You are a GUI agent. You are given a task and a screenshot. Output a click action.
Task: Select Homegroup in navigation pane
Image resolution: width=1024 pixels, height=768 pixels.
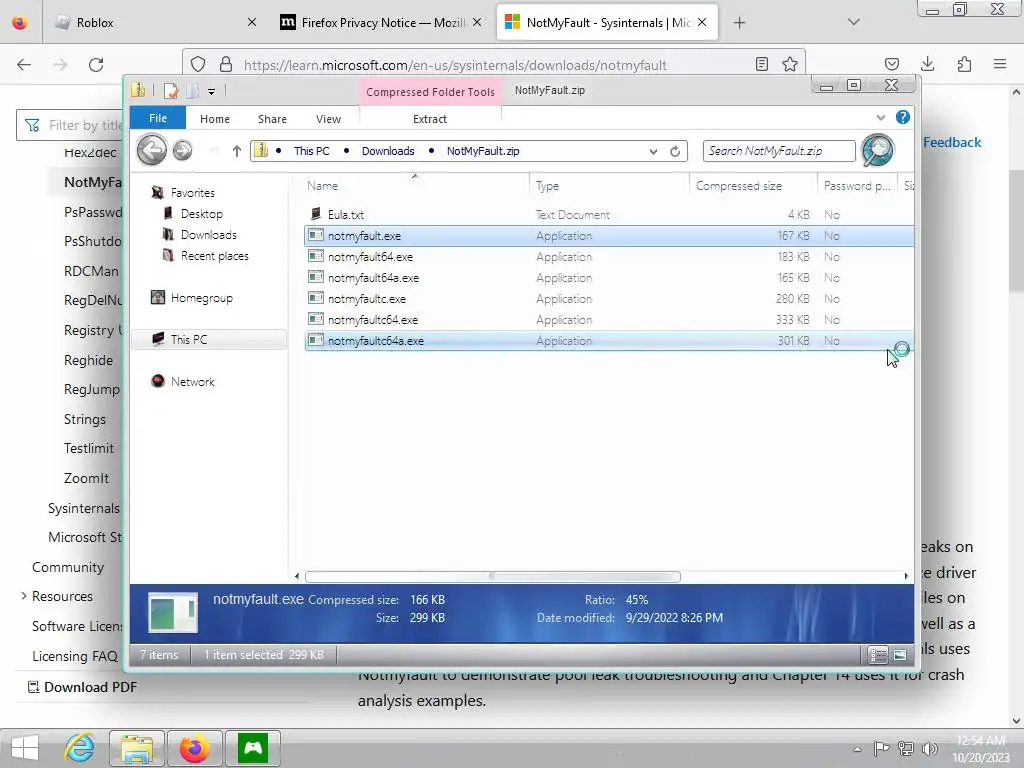click(201, 298)
